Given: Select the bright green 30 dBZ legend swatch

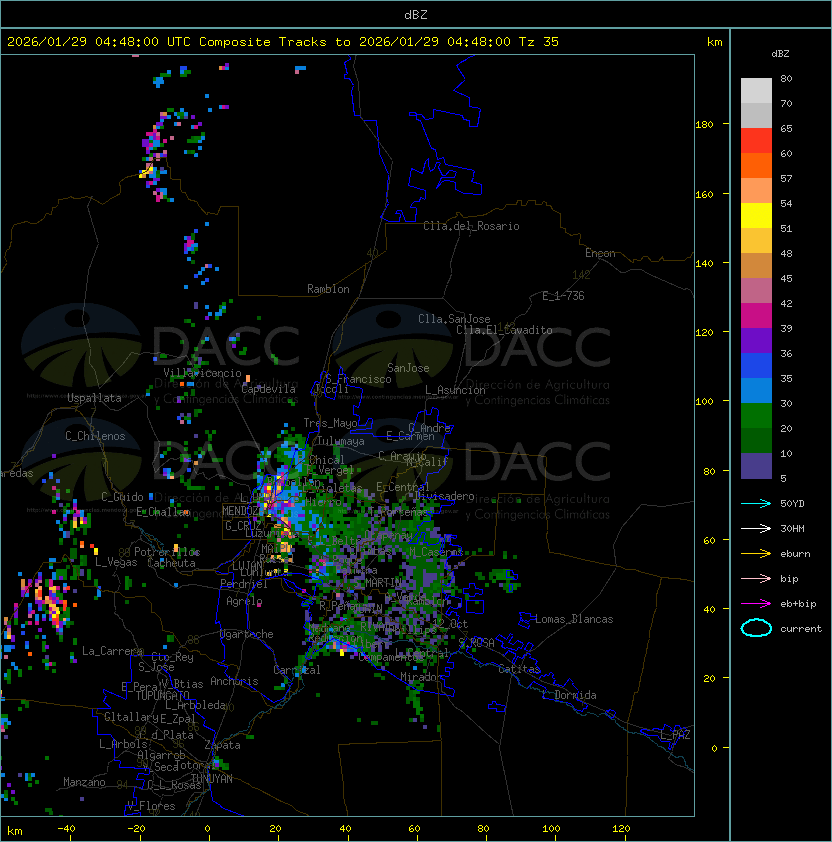Looking at the screenshot, I should coord(756,416).
